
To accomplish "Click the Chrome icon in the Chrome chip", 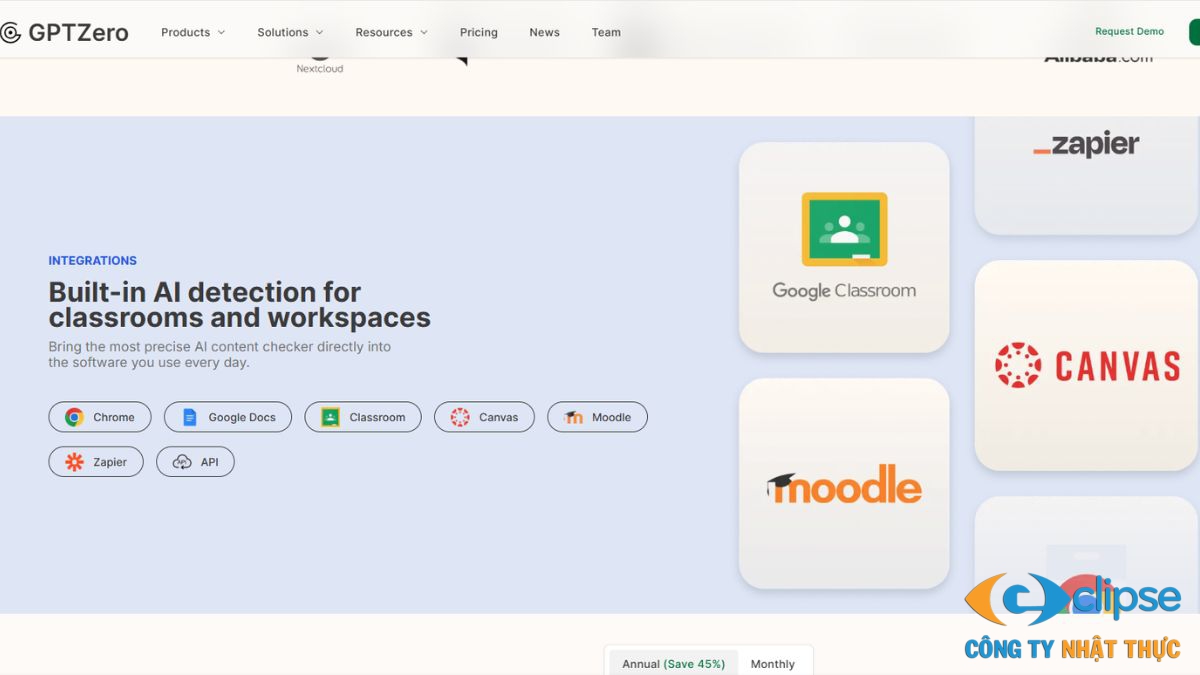I will (74, 417).
